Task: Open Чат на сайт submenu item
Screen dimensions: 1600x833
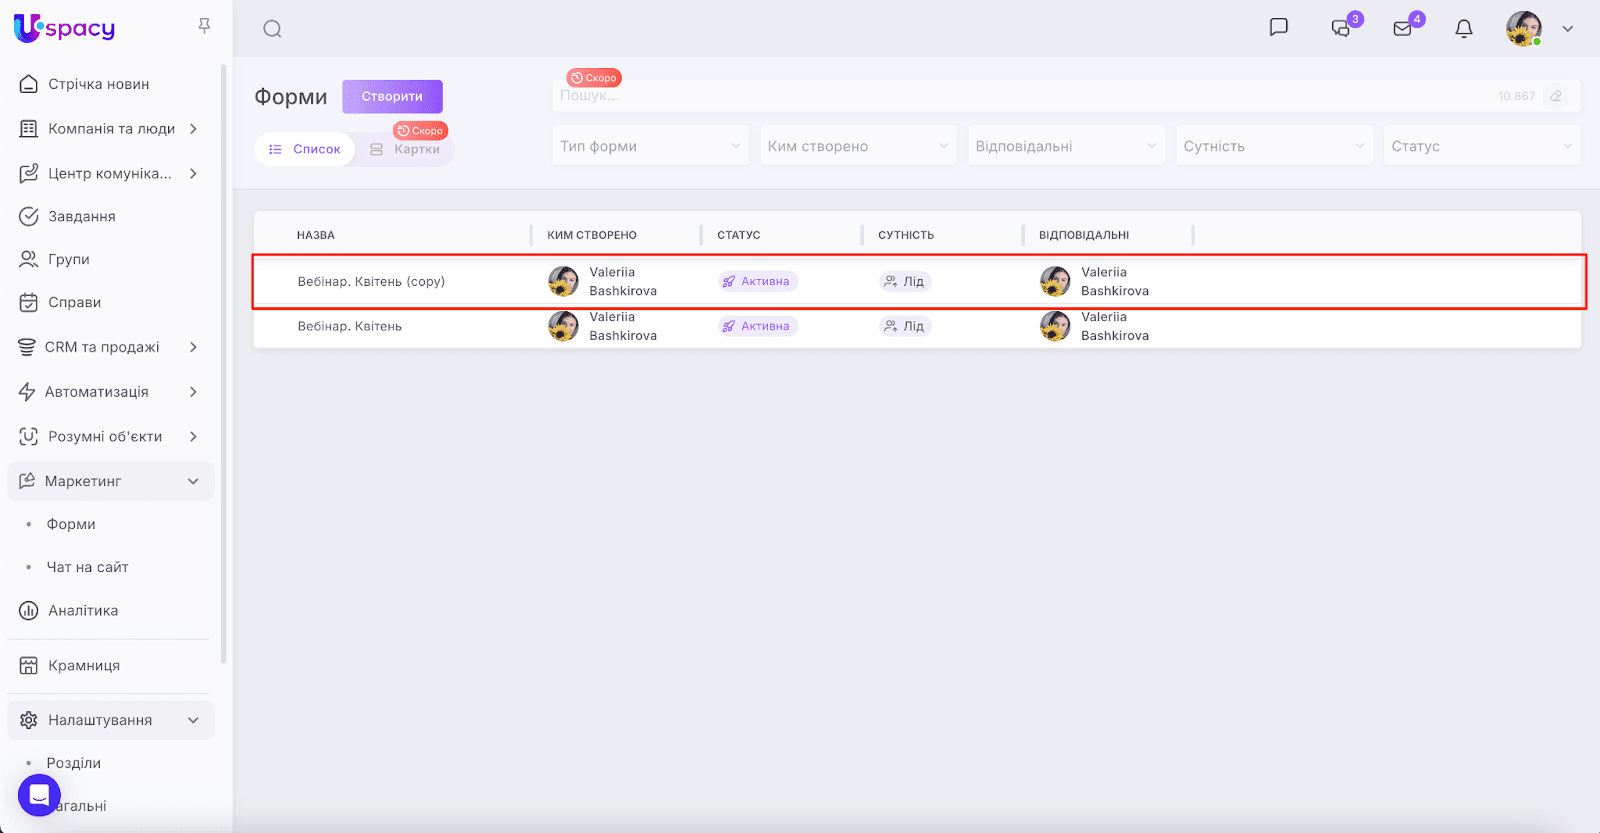Action: pos(88,567)
